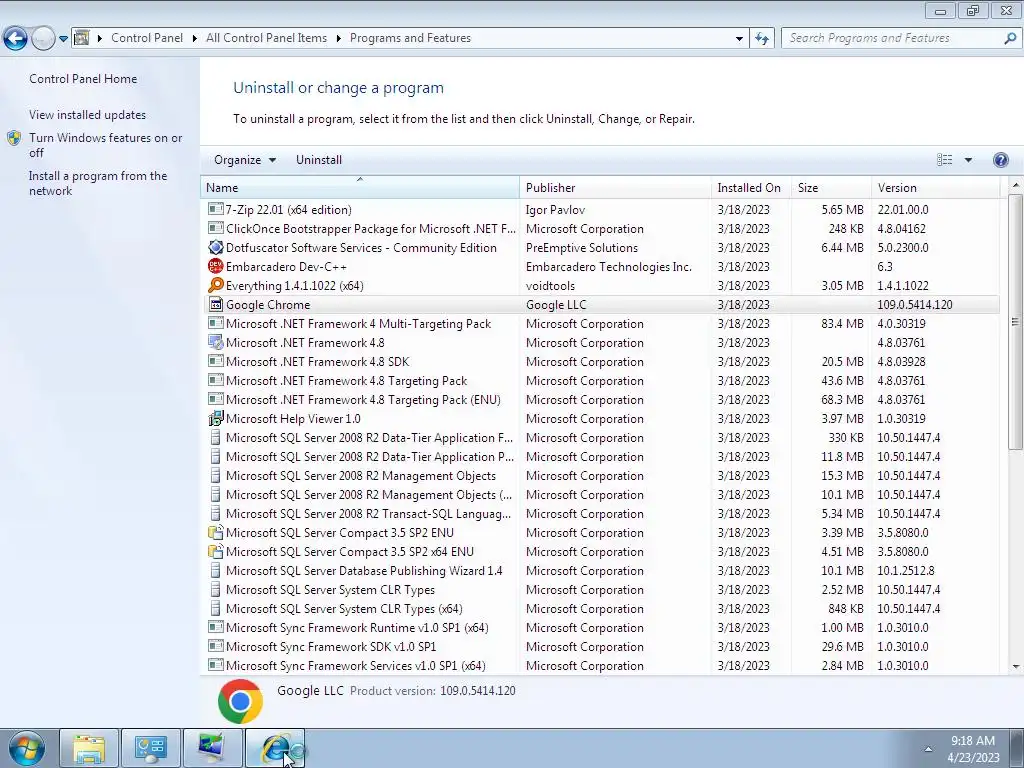1024x768 pixels.
Task: Click Install a program from the network
Action: [98, 184]
